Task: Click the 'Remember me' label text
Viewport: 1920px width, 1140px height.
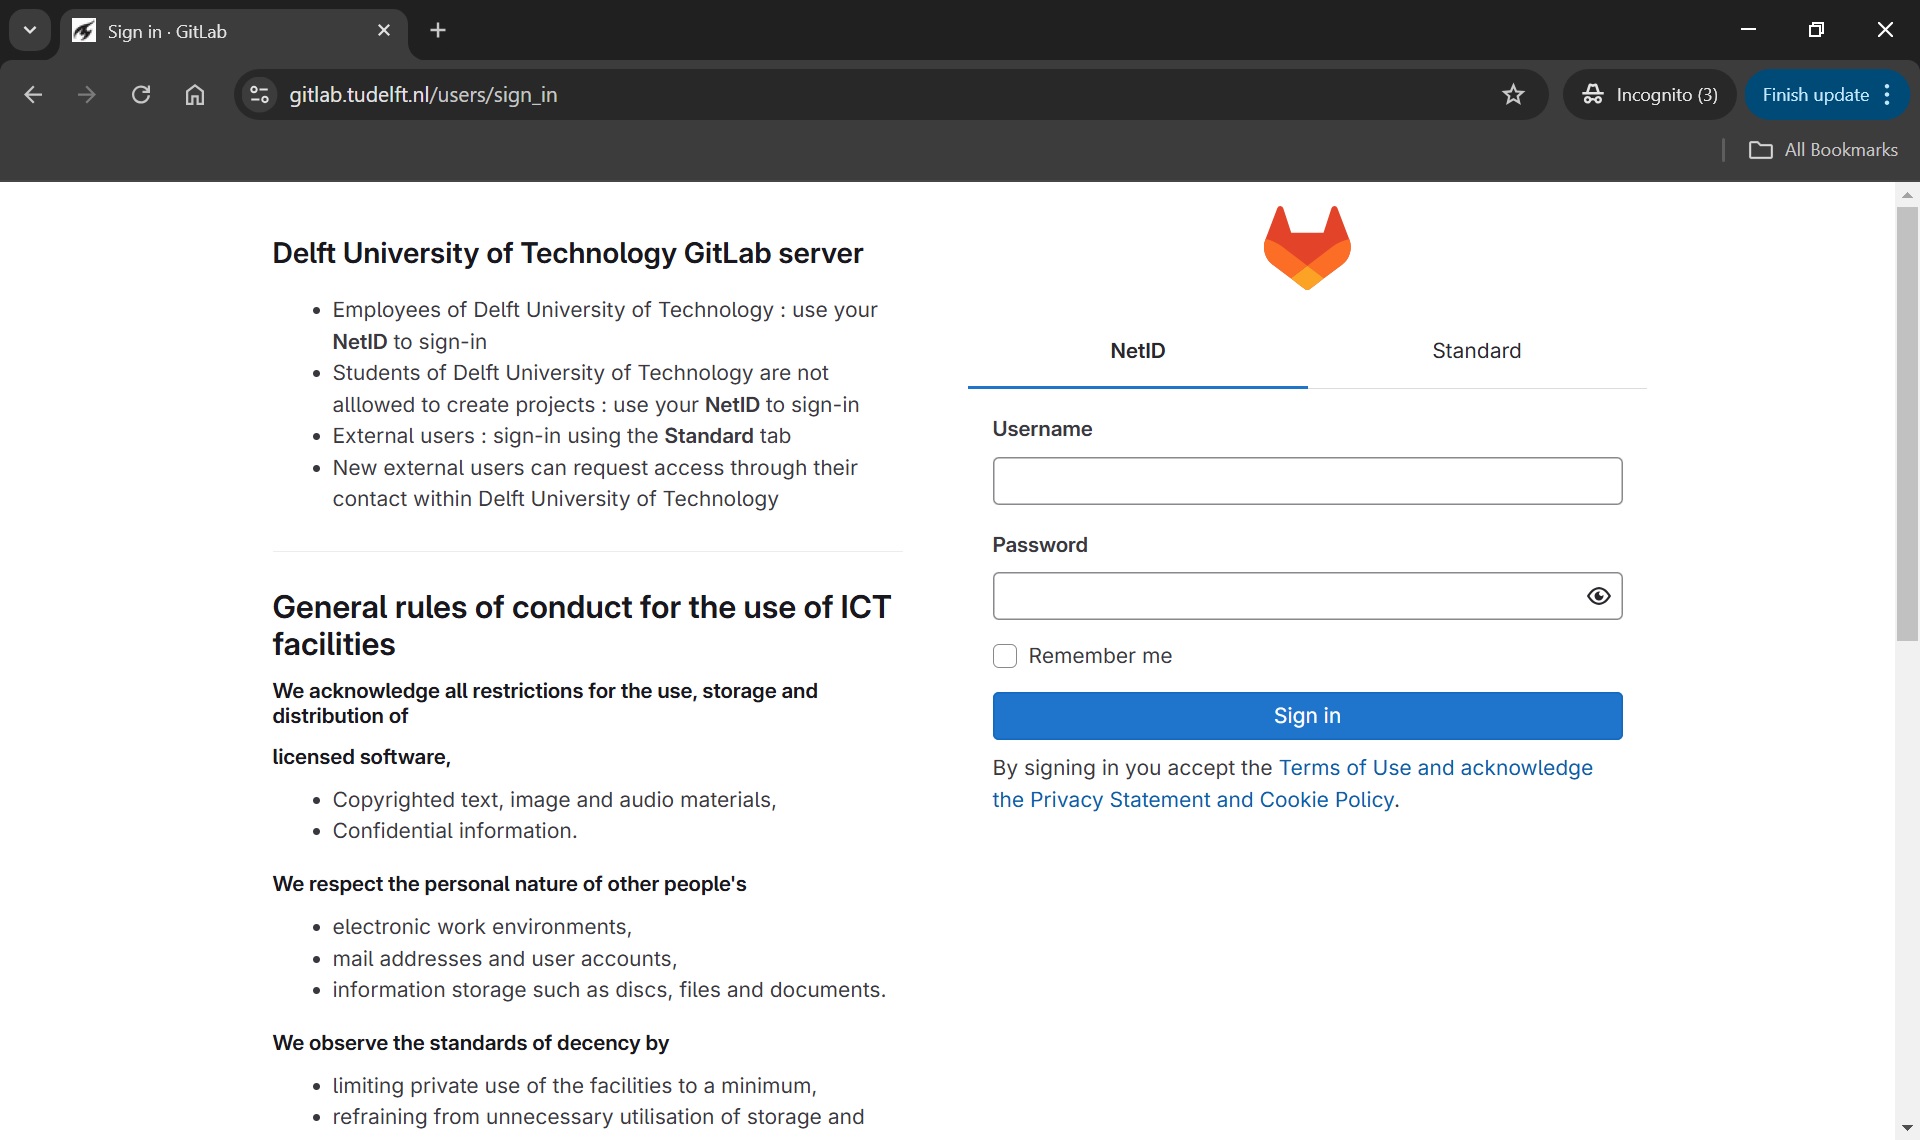Action: 1100,656
